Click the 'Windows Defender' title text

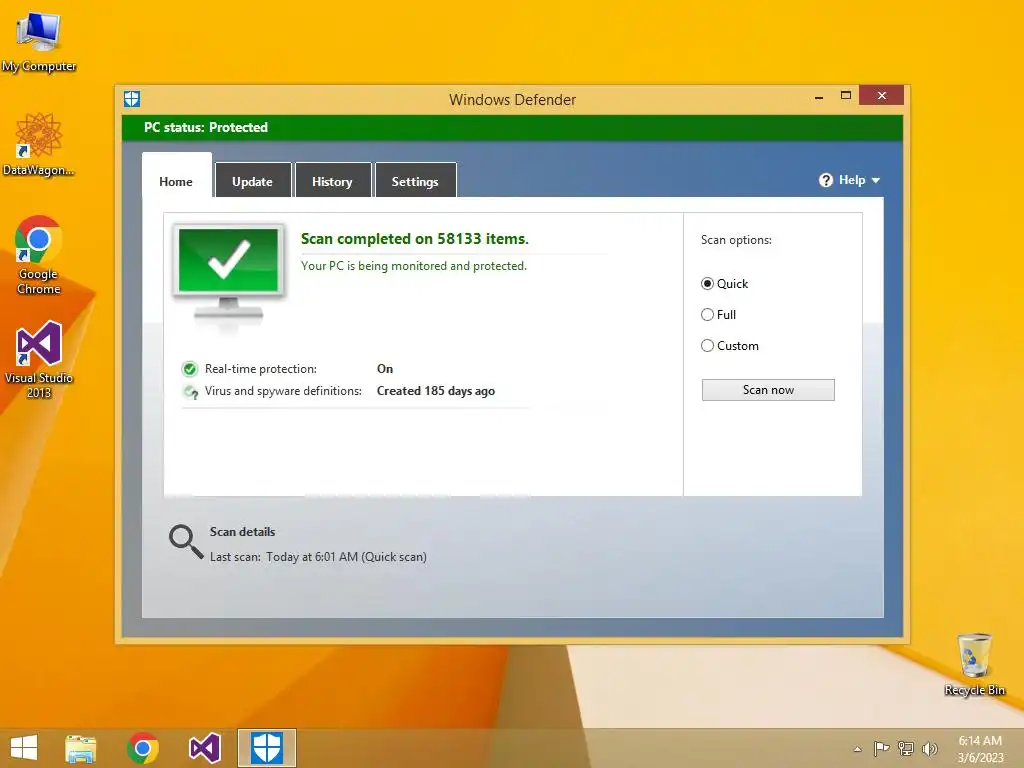tap(513, 100)
